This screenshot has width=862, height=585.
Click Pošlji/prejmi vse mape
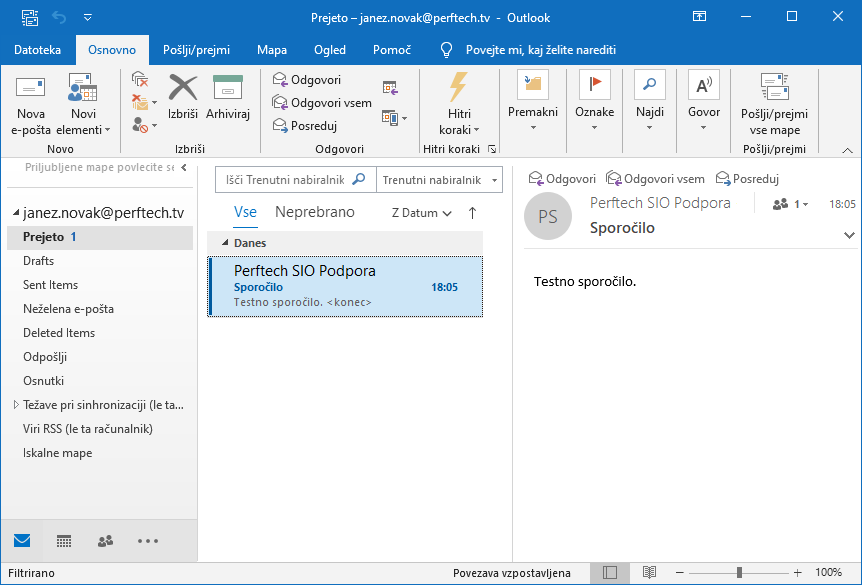pos(774,104)
